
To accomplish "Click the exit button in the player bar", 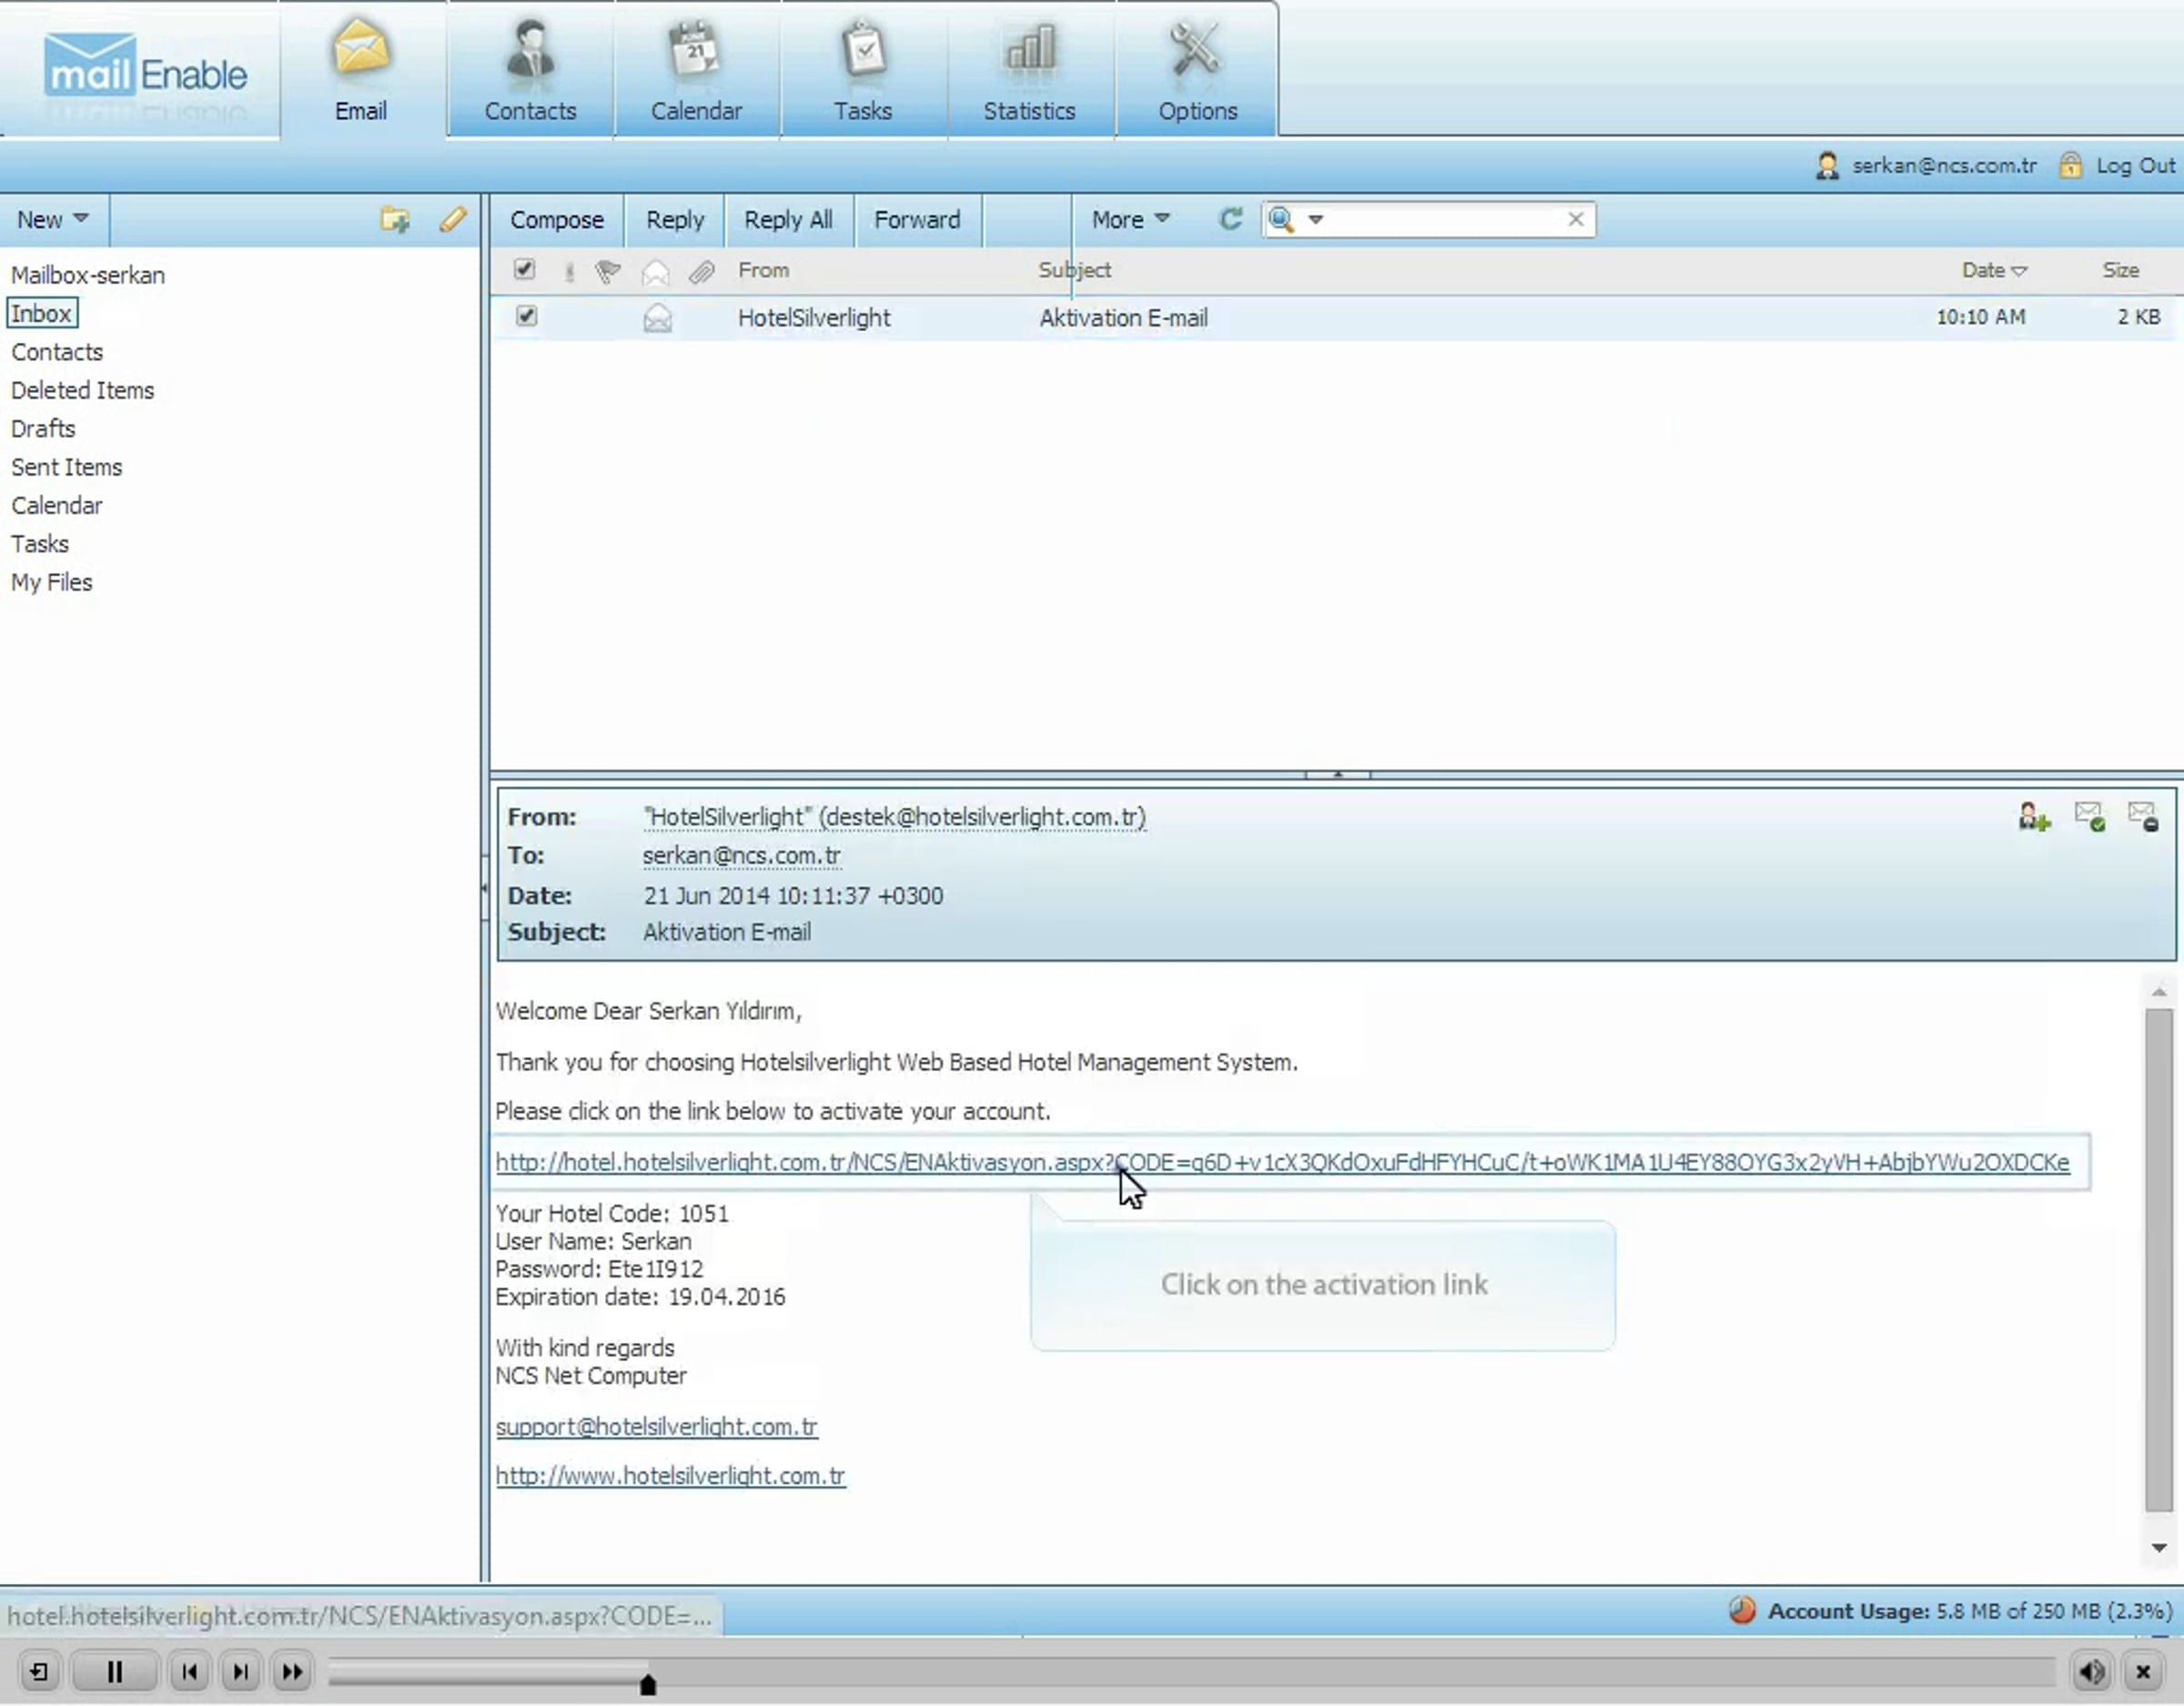I will 39,1671.
